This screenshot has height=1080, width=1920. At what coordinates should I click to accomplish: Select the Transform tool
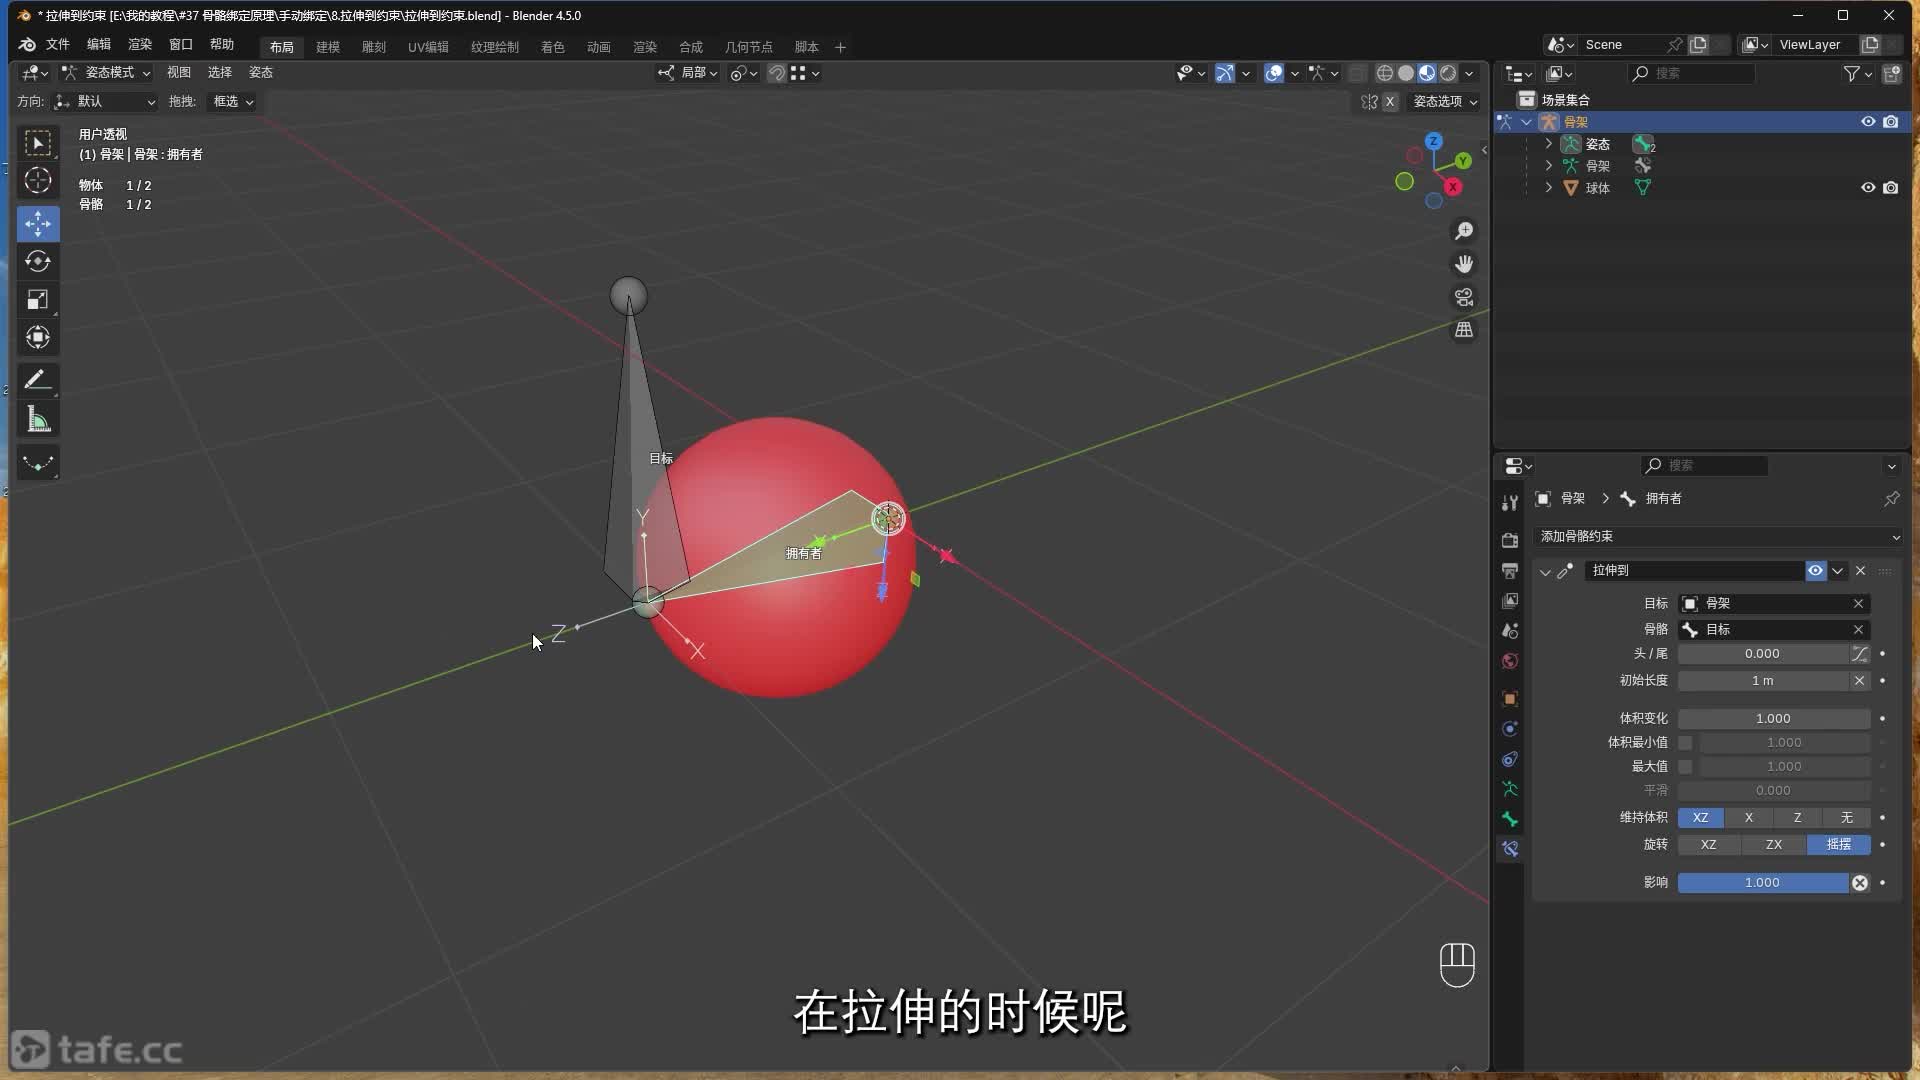[x=38, y=338]
